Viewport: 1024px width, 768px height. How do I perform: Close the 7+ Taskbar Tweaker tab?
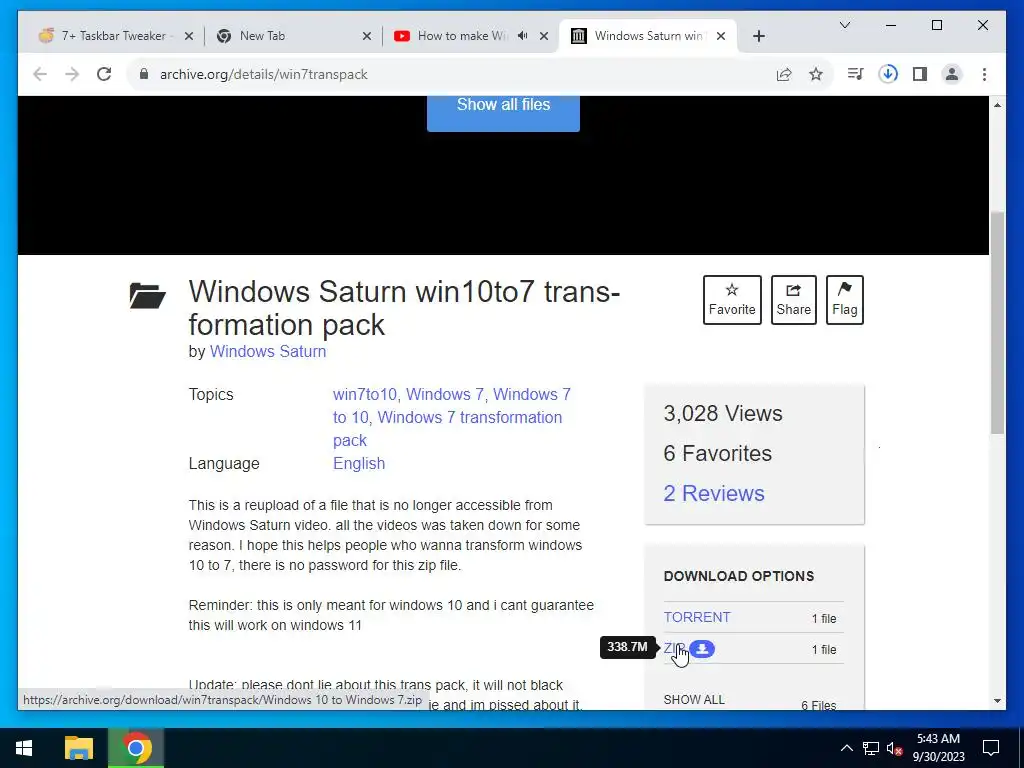pos(189,36)
